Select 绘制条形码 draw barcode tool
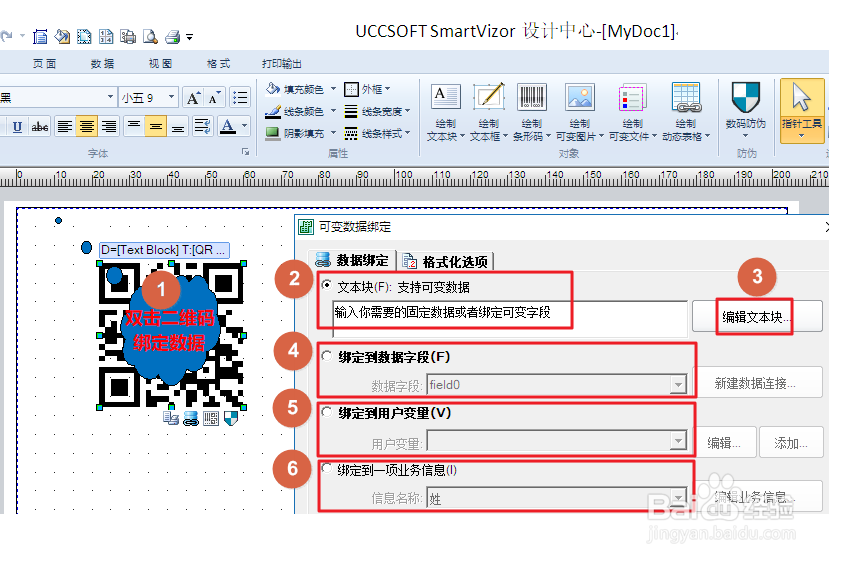Viewport: 844px width, 563px height. [x=532, y=112]
